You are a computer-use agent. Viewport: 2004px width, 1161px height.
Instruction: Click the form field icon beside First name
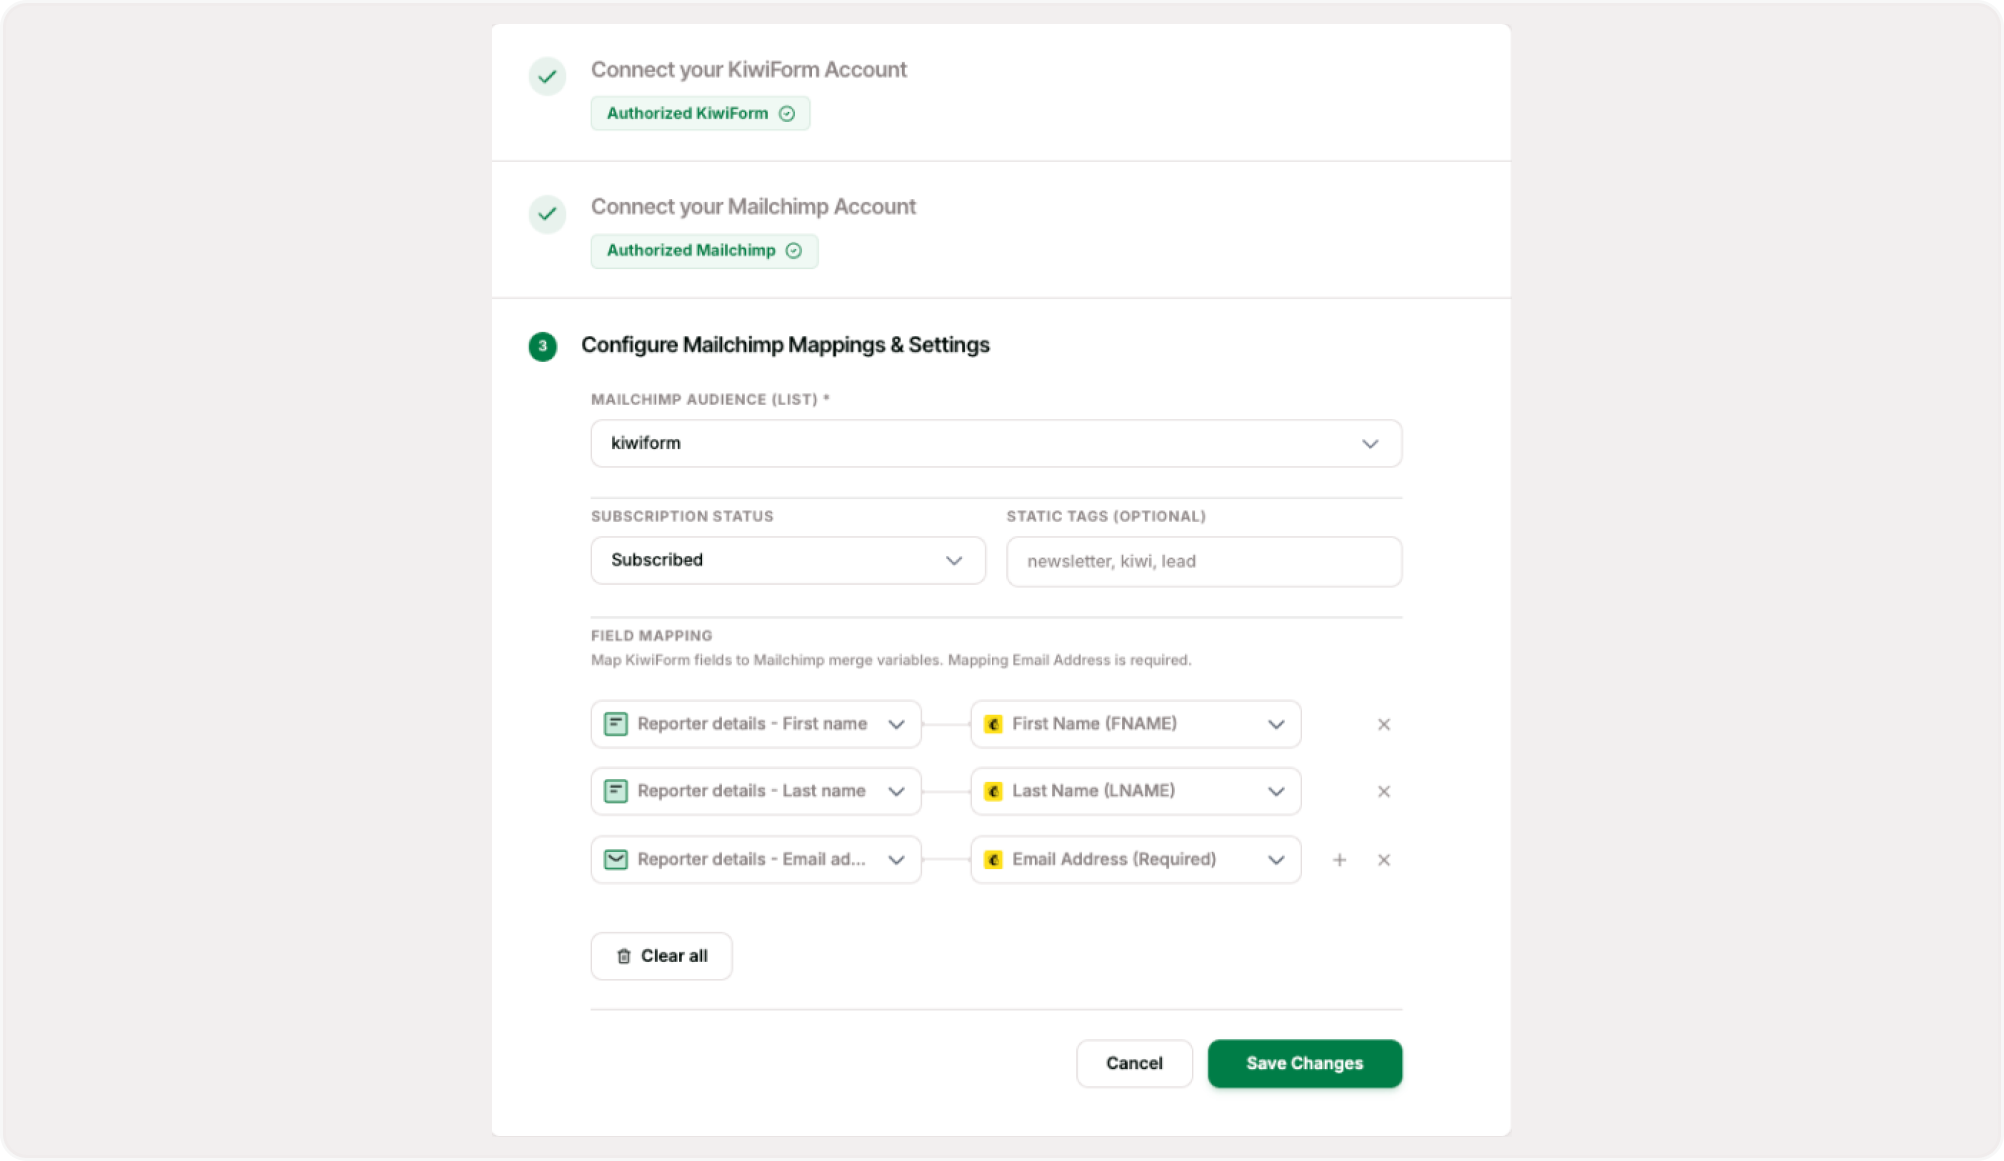point(616,724)
